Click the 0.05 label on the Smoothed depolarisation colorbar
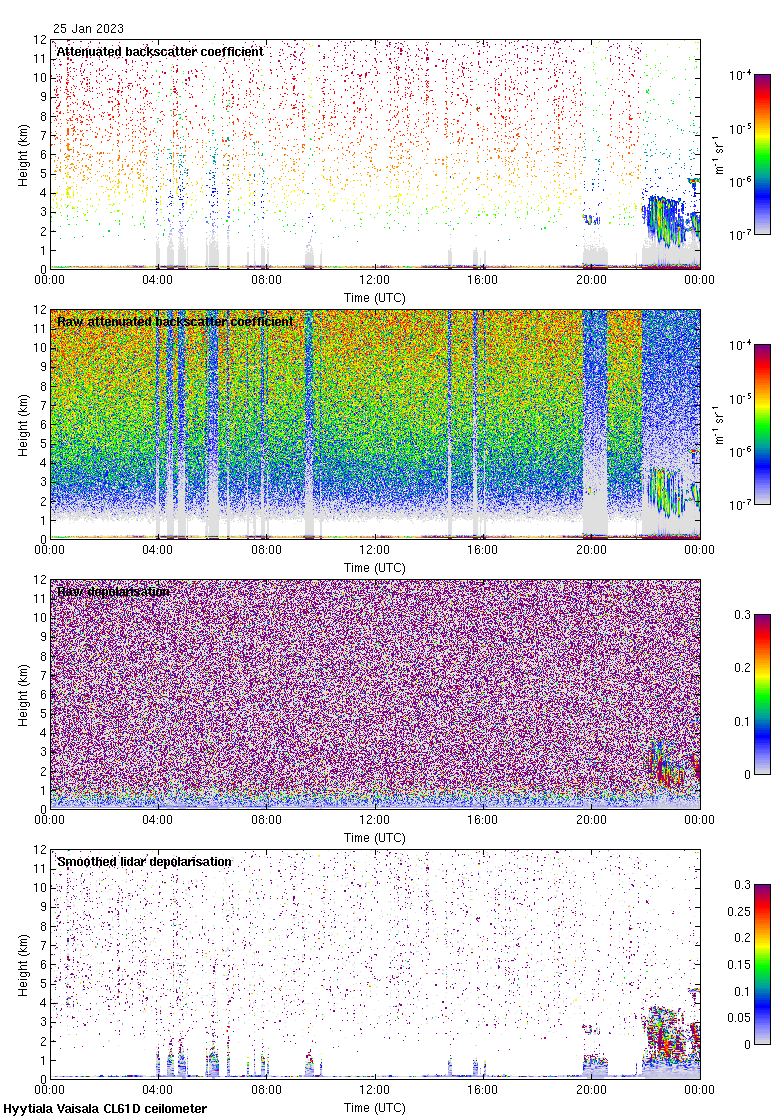Image resolution: width=780 pixels, height=1120 pixels. click(x=739, y=1018)
